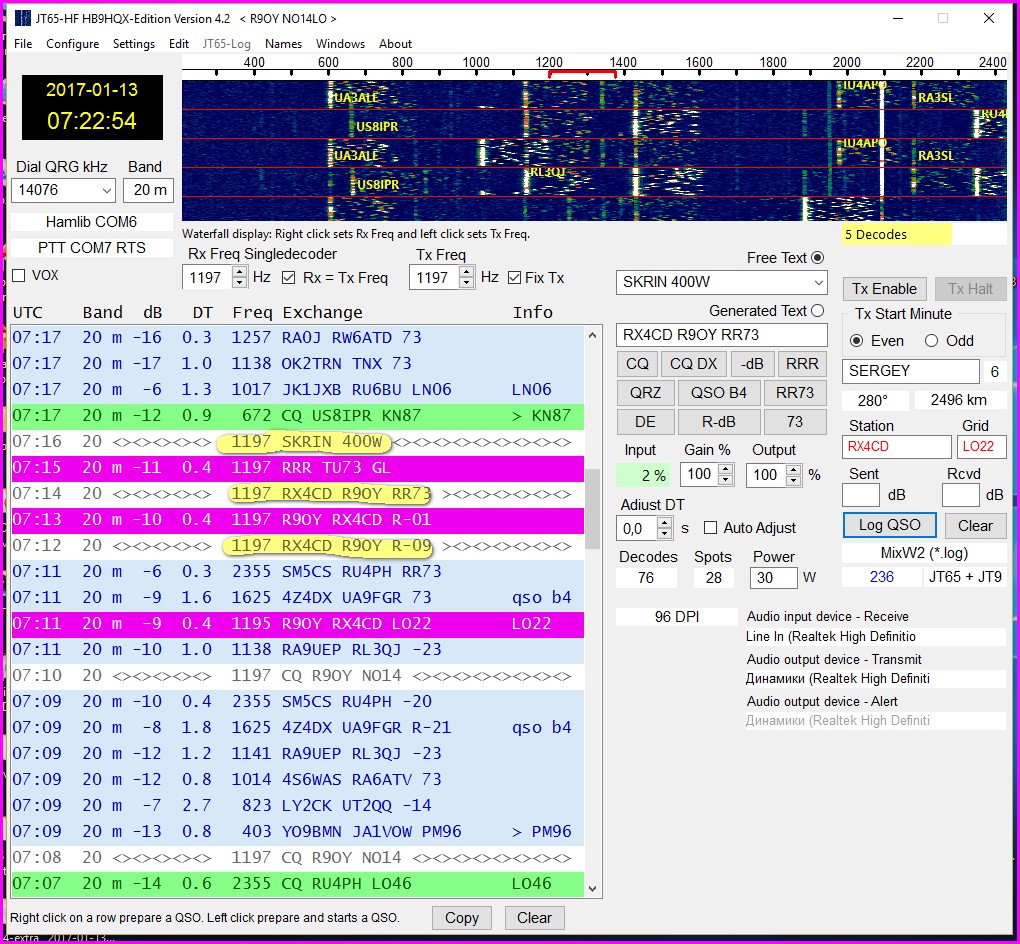Increase the Adjust DT spinner value
Viewport: 1020px width, 944px height.
666,522
